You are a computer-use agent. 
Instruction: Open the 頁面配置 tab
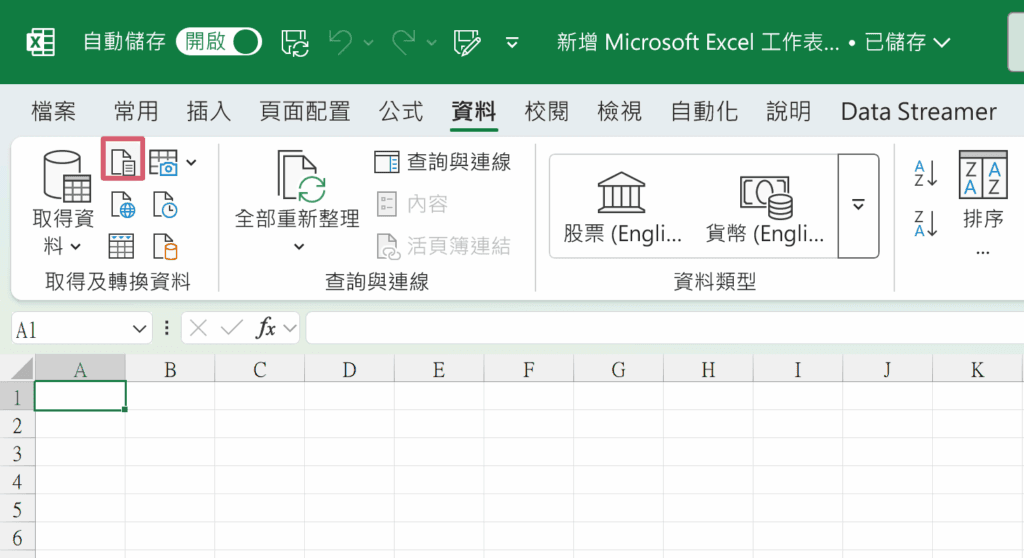304,111
